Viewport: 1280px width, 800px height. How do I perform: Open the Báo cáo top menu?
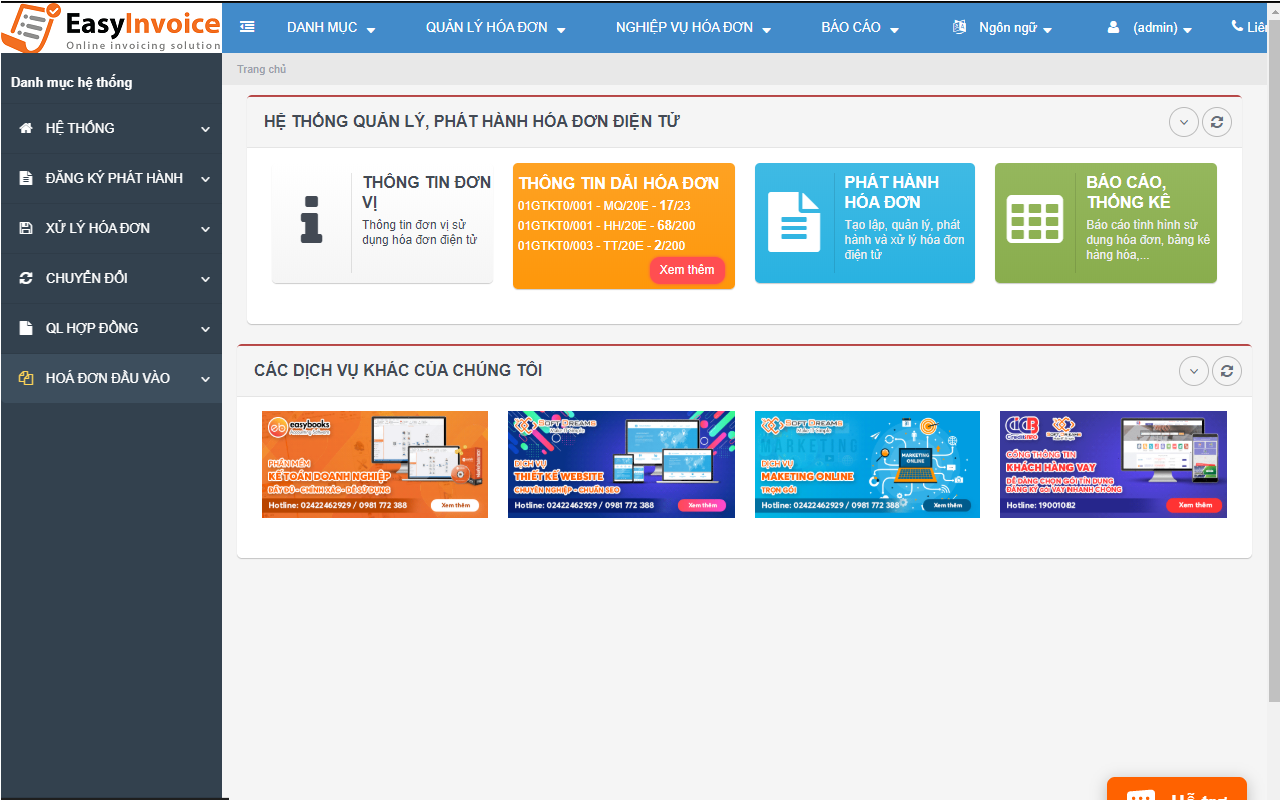[x=859, y=28]
